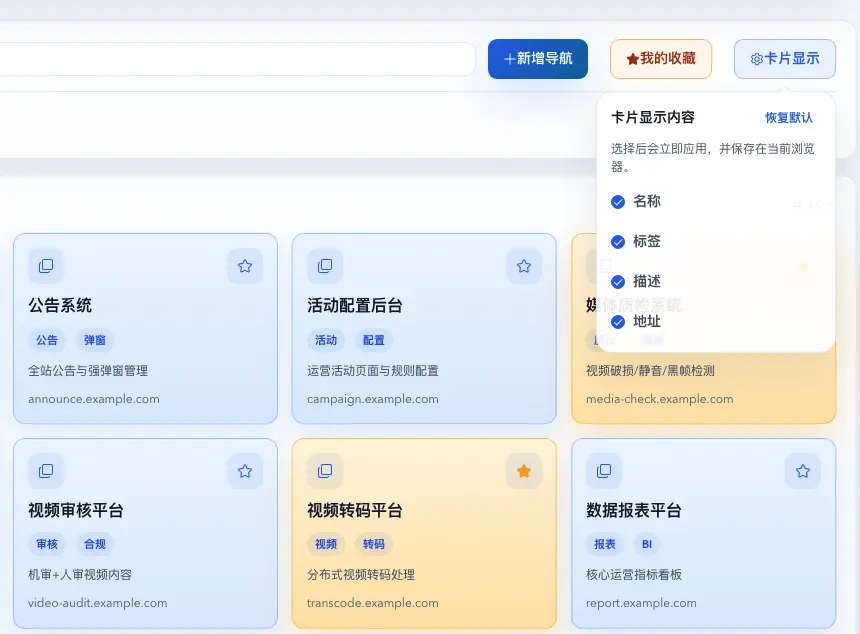Click announce.example.com address
Screen dimensions: 860x634
tap(94, 399)
